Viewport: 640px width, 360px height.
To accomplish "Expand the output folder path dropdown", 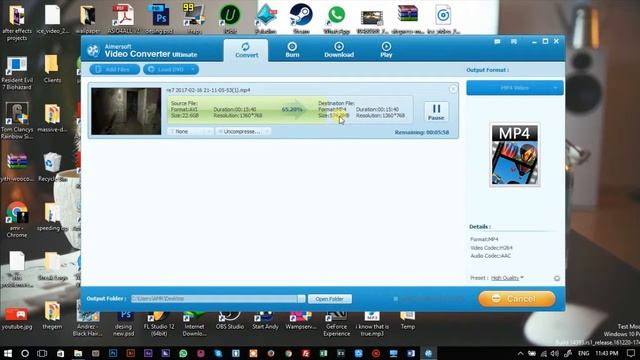I will pyautogui.click(x=301, y=299).
